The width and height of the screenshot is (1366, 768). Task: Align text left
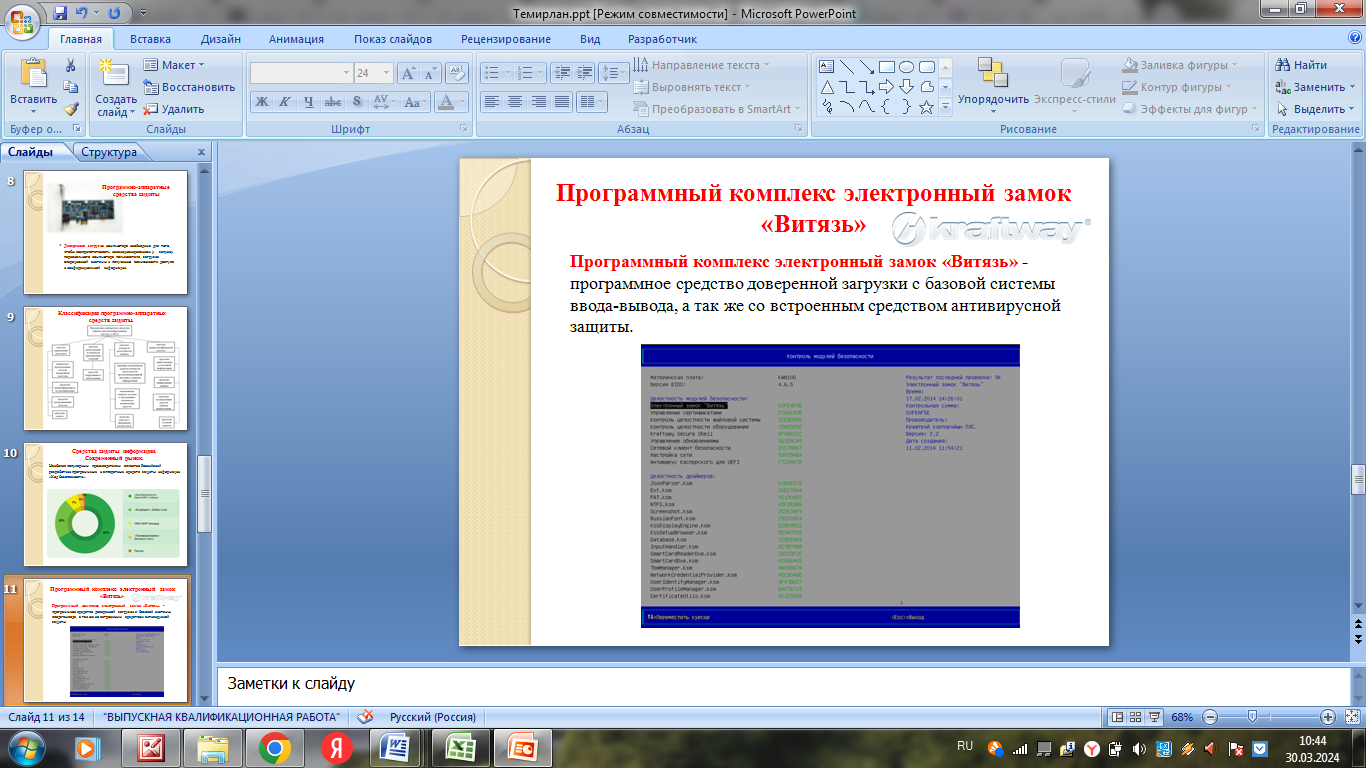coord(491,102)
